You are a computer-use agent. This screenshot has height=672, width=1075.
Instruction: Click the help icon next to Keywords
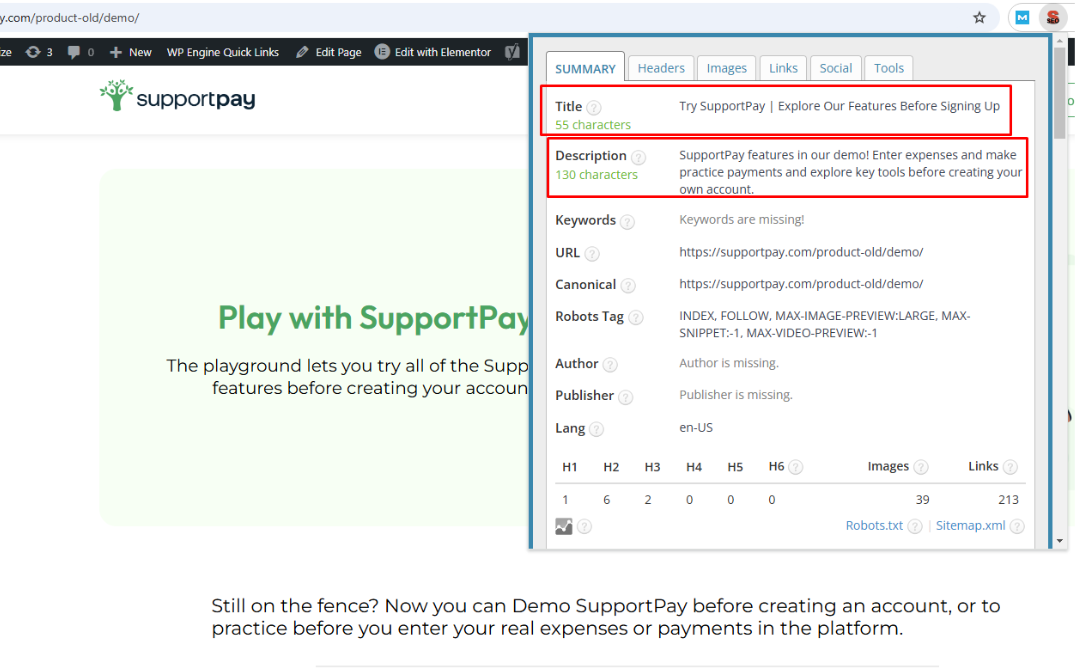pyautogui.click(x=627, y=222)
